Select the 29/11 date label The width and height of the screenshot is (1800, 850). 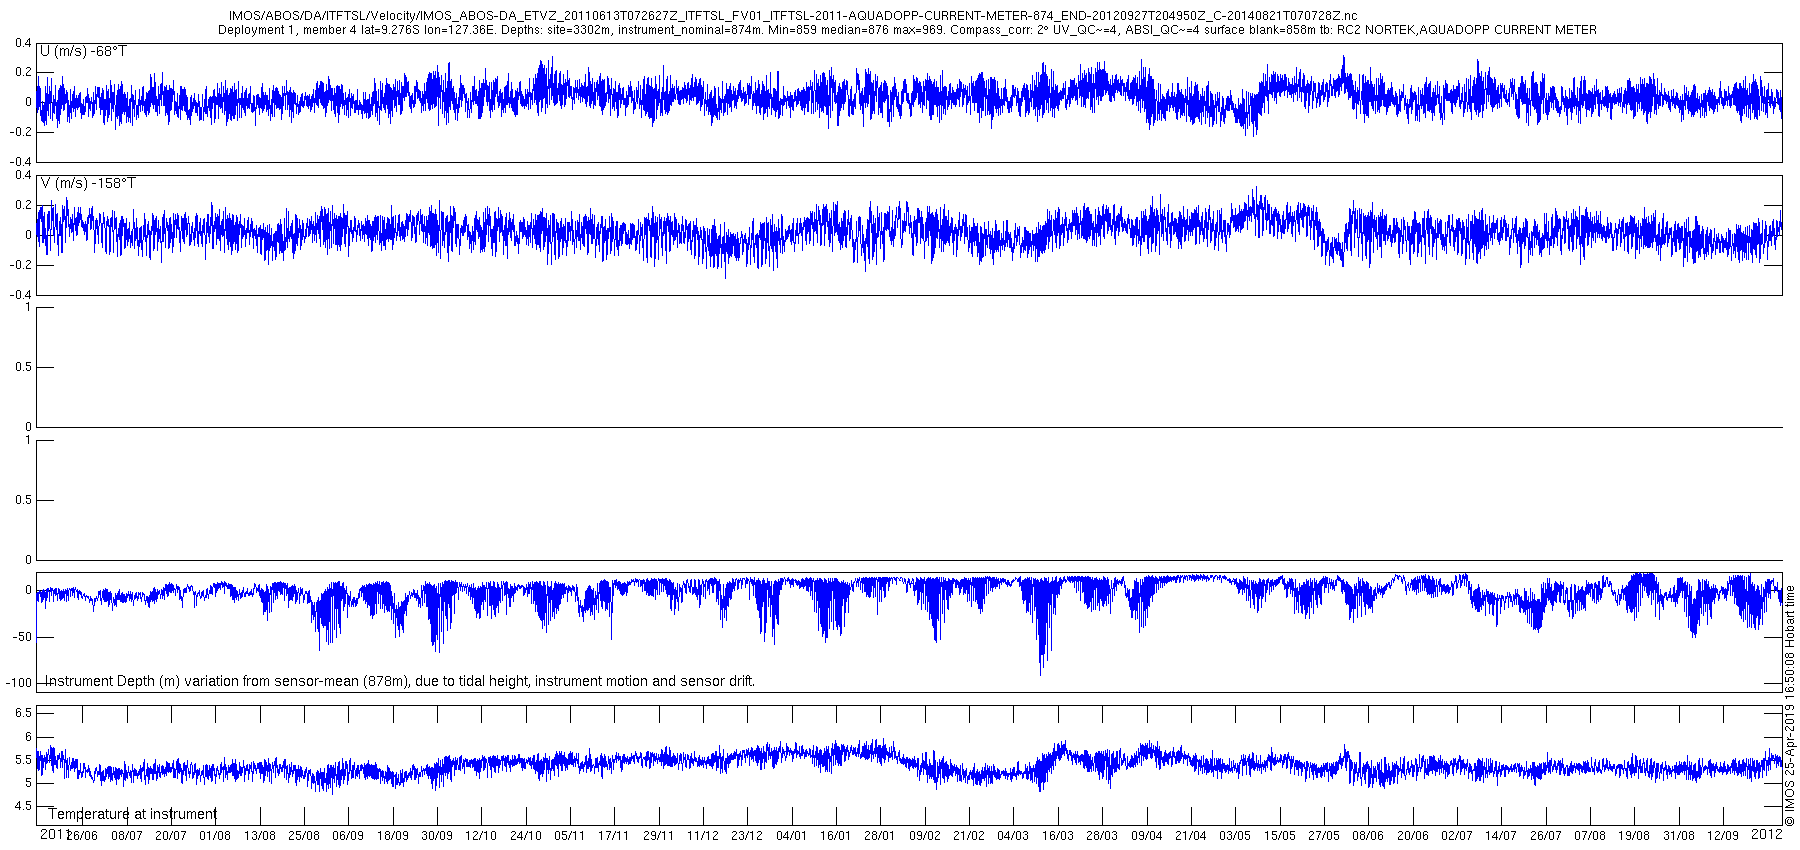(x=659, y=835)
